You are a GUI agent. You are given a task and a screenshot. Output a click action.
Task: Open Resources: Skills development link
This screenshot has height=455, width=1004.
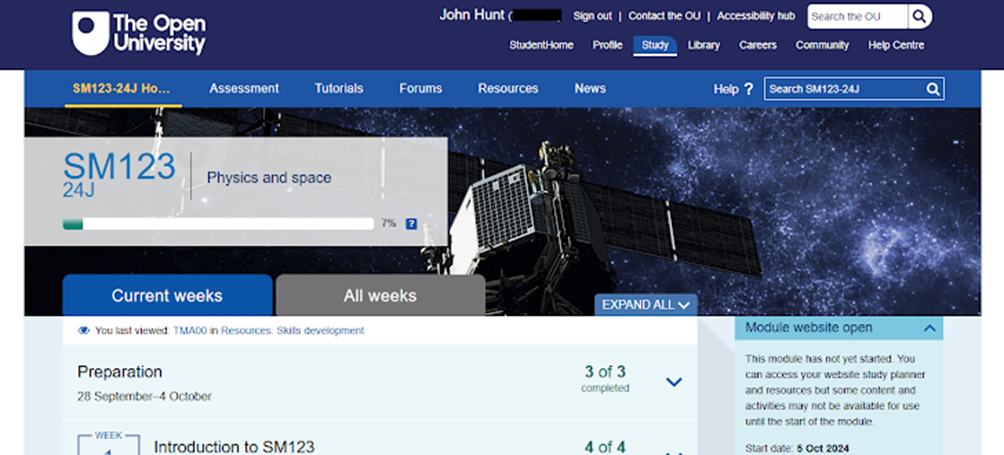click(x=293, y=331)
